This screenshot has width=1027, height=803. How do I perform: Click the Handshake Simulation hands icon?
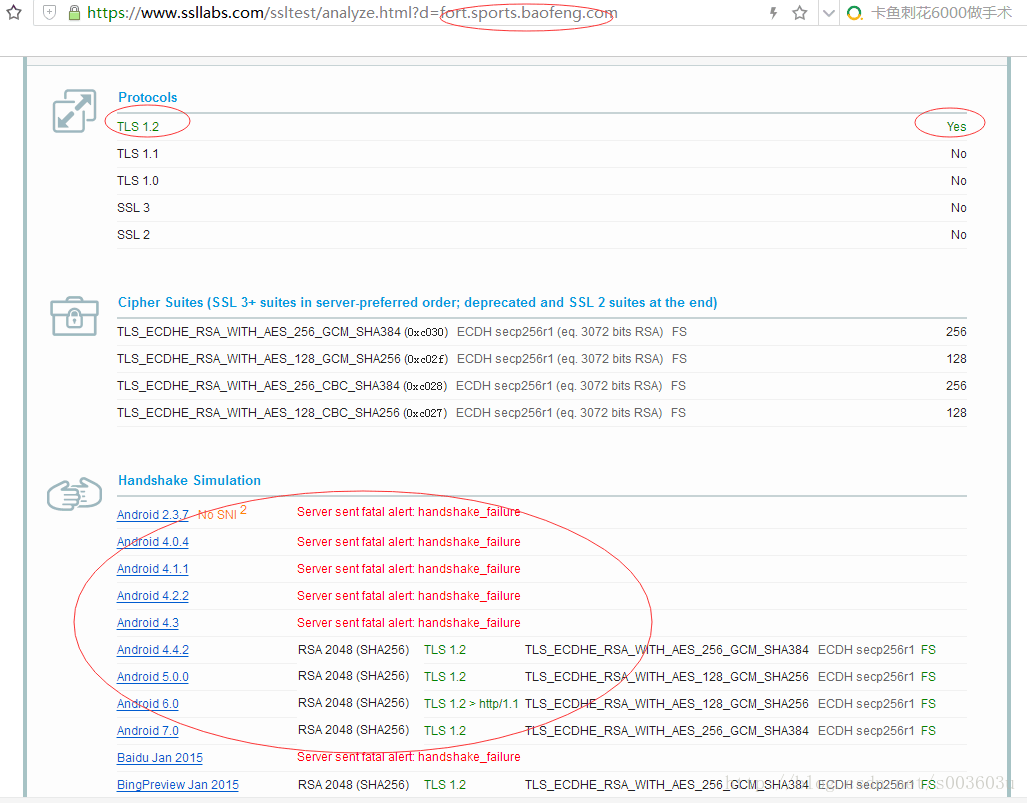coord(74,494)
